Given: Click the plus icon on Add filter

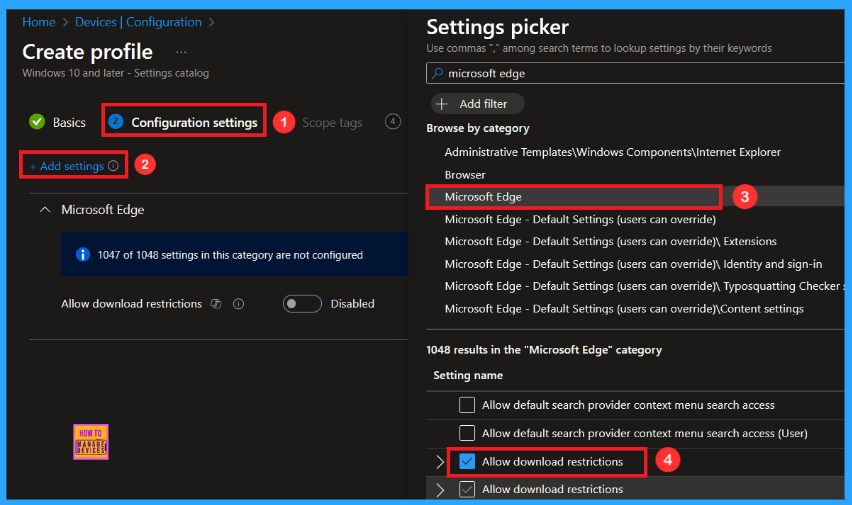Looking at the screenshot, I should [442, 104].
